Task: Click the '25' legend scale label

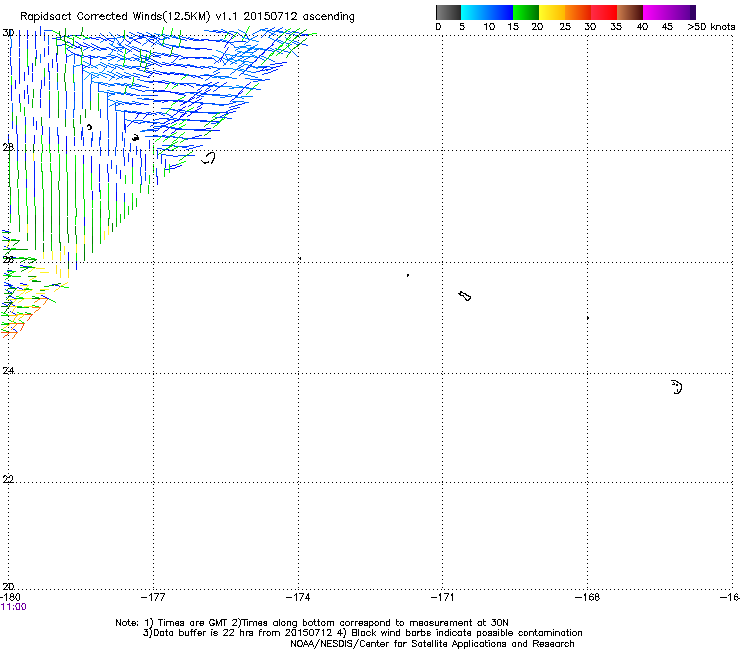Action: (x=564, y=27)
